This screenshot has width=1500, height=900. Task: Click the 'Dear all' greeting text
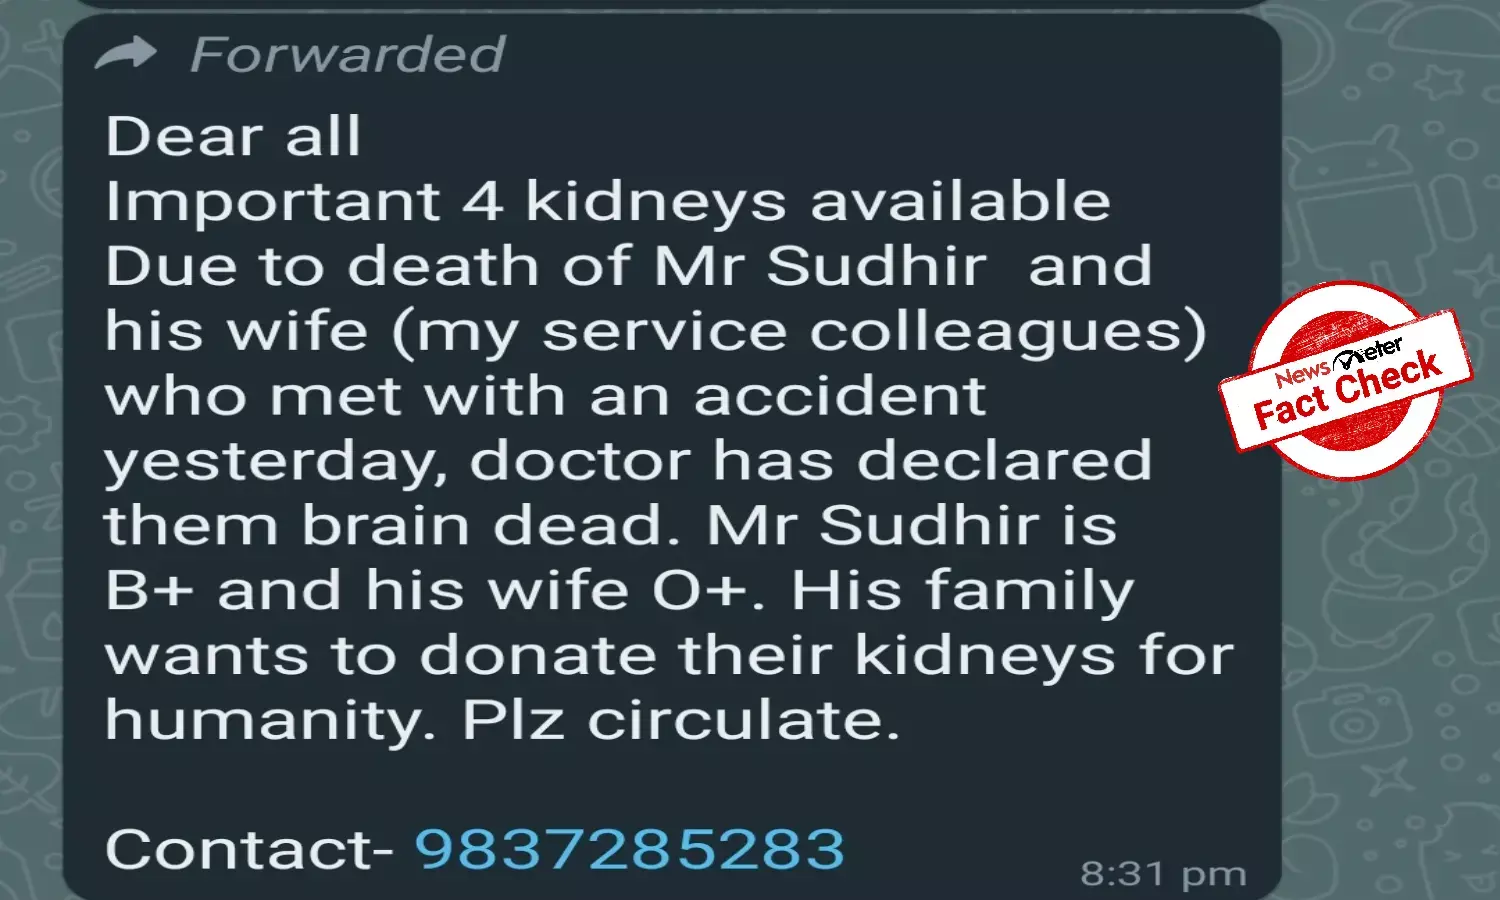pyautogui.click(x=233, y=135)
